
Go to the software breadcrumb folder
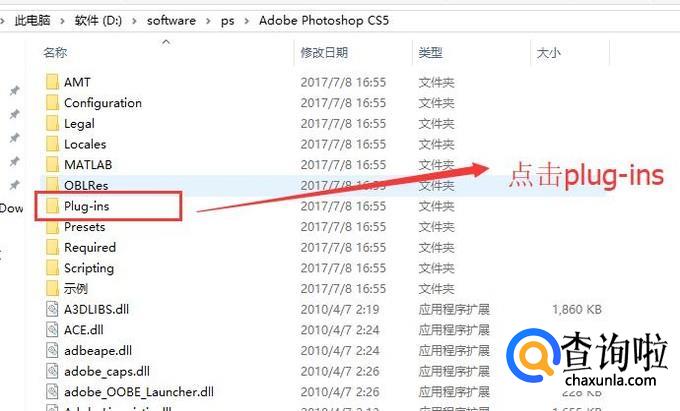[171, 21]
